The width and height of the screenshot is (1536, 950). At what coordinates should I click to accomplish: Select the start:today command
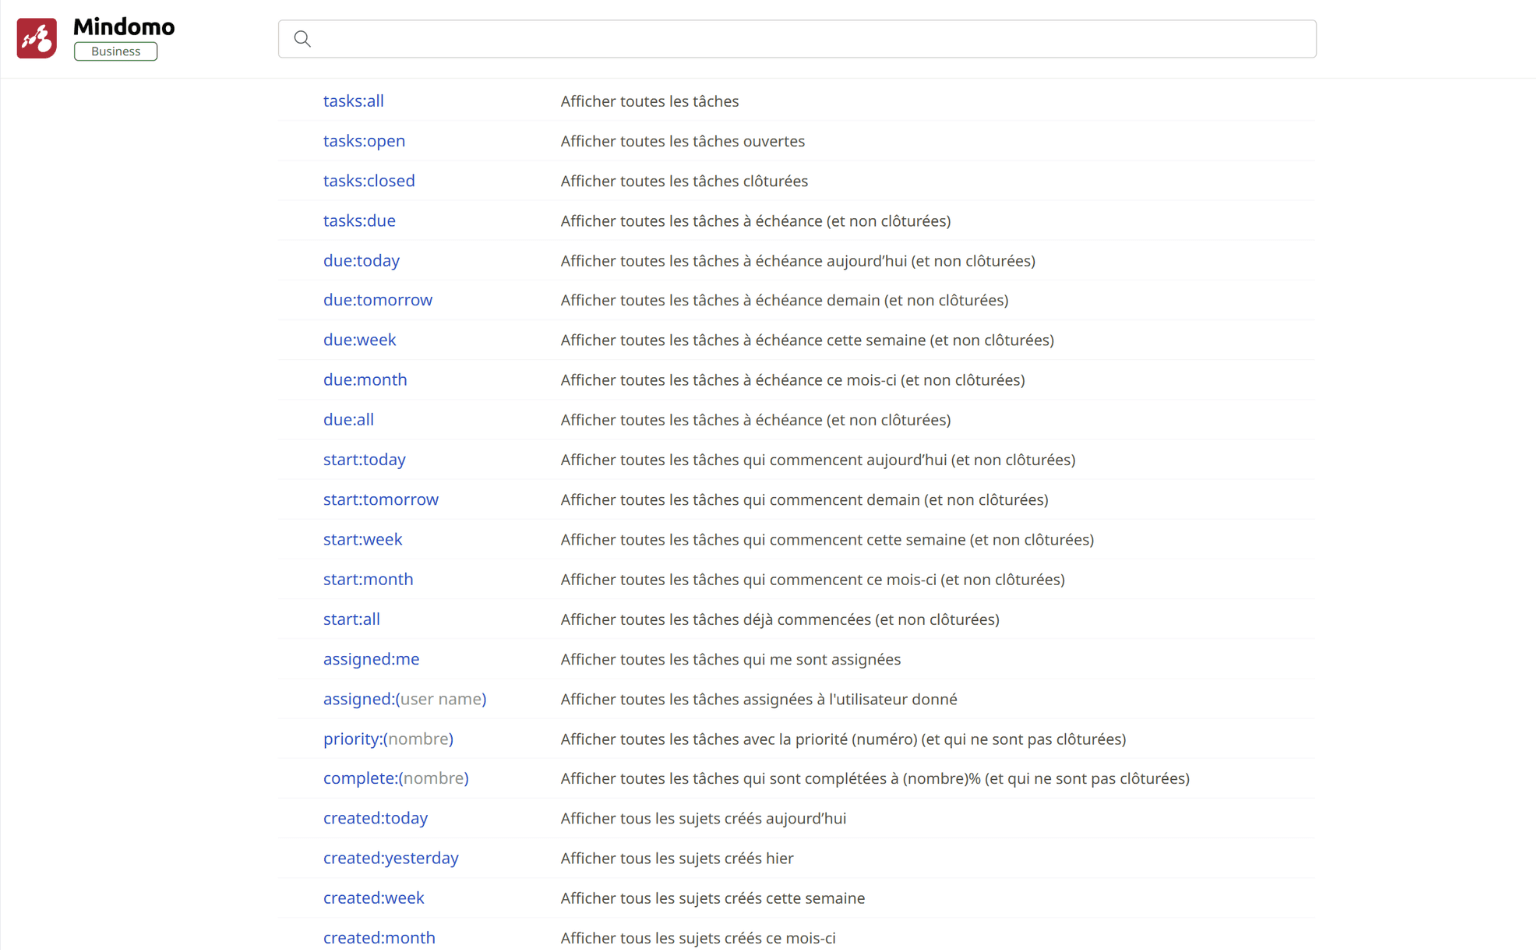coord(364,459)
